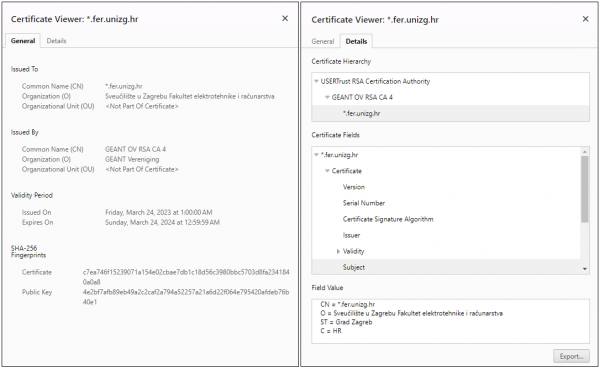This screenshot has width=600, height=369.
Task: Select Details tab in right viewer
Action: coord(356,41)
